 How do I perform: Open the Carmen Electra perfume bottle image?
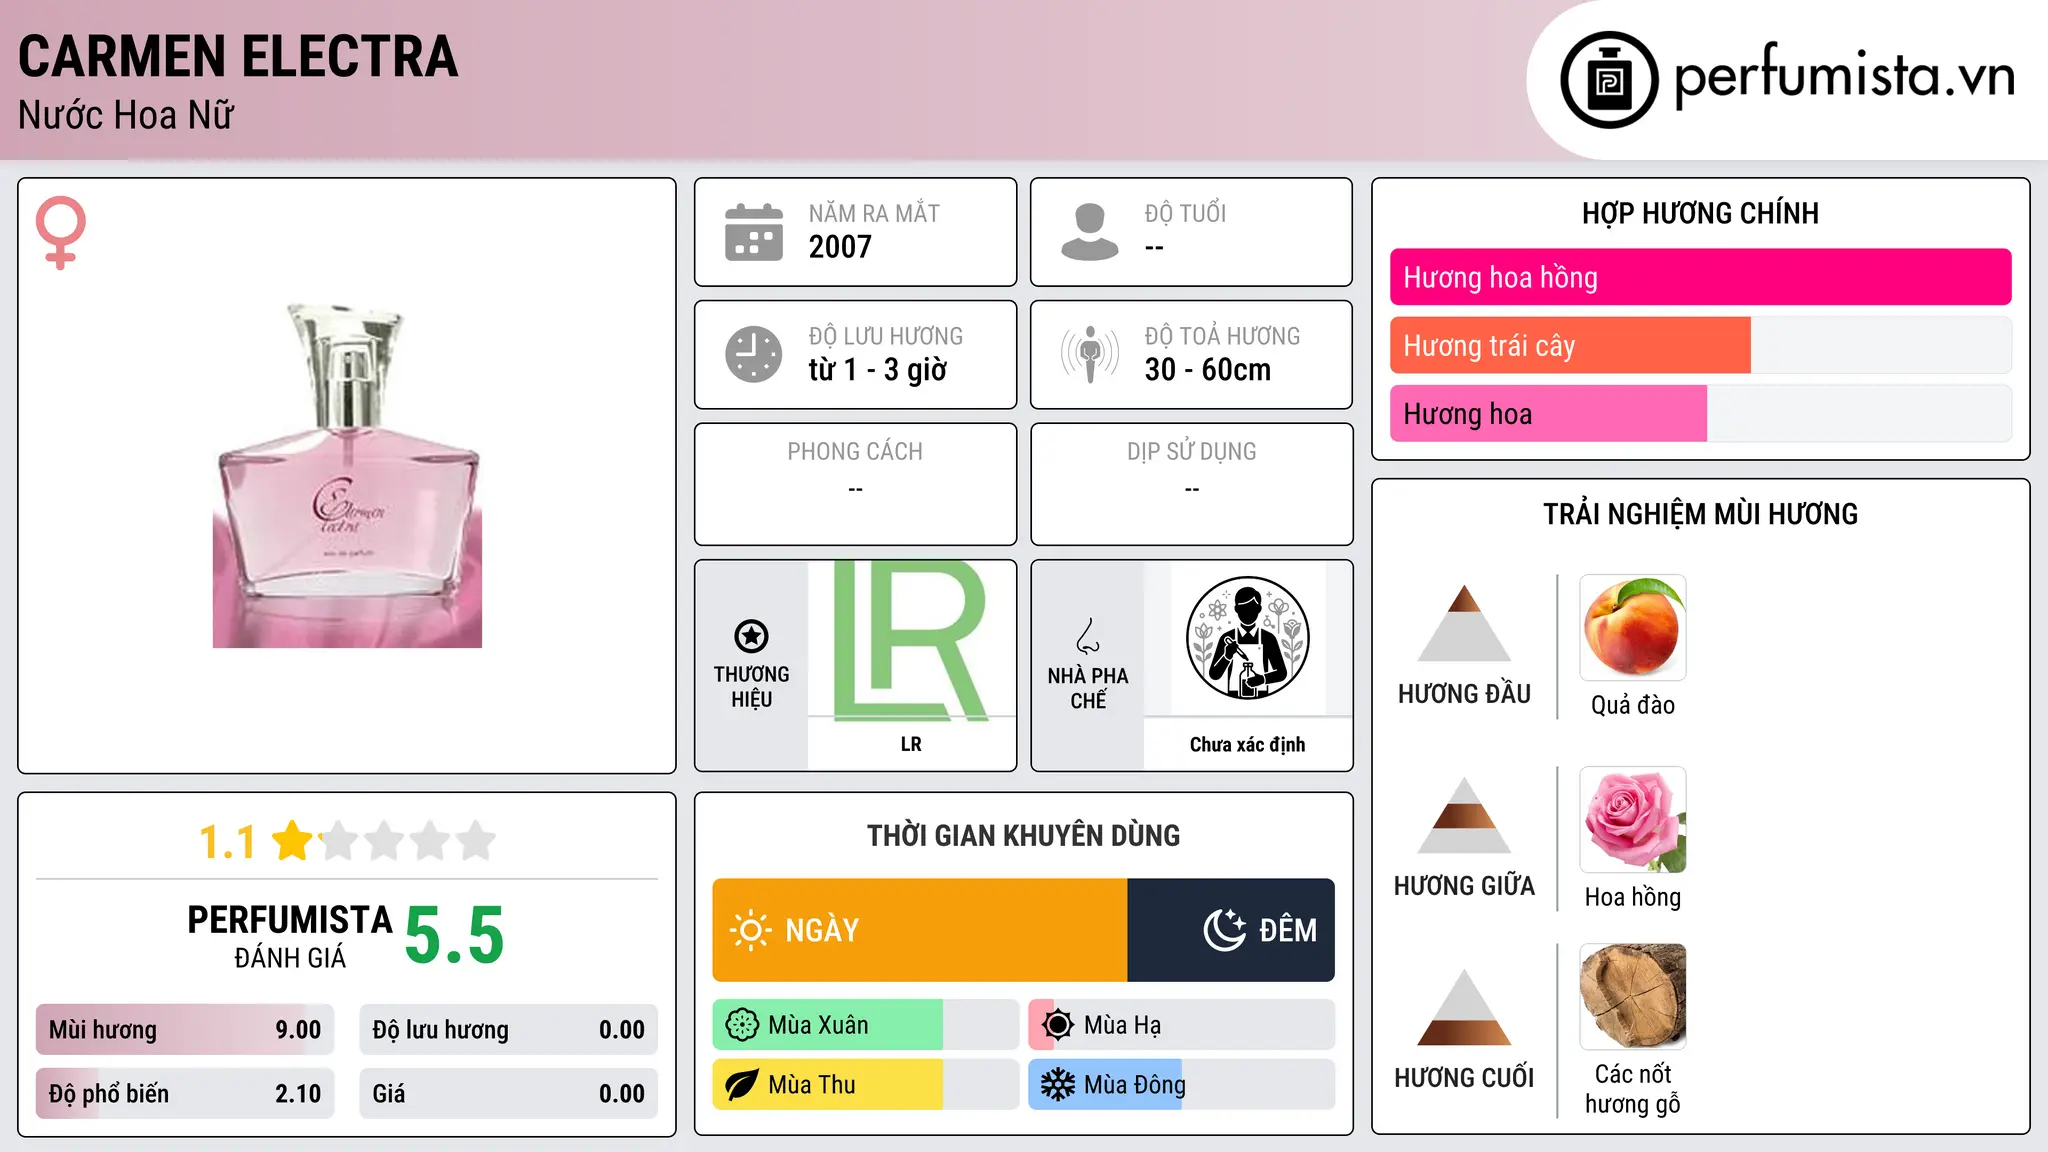[347, 475]
